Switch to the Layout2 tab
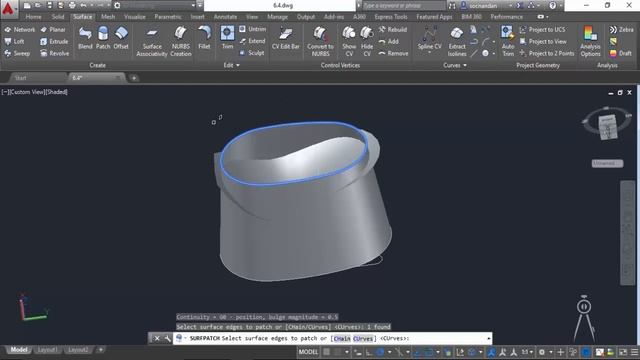Screen dimensions: 640x360 point(78,350)
